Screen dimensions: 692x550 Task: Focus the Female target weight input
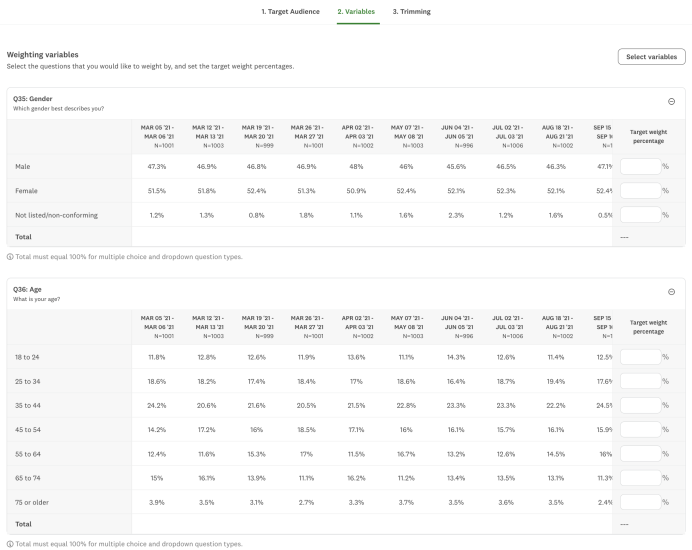(640, 191)
